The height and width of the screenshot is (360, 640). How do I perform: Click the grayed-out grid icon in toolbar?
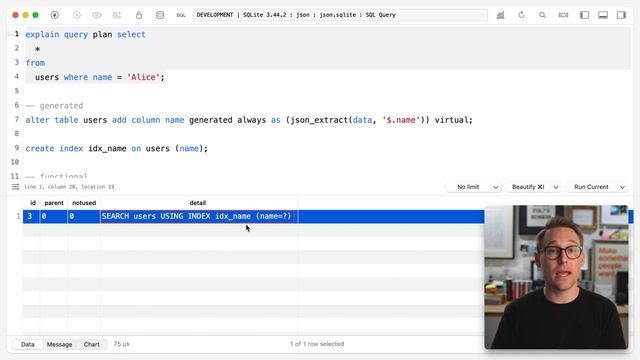(x=117, y=15)
